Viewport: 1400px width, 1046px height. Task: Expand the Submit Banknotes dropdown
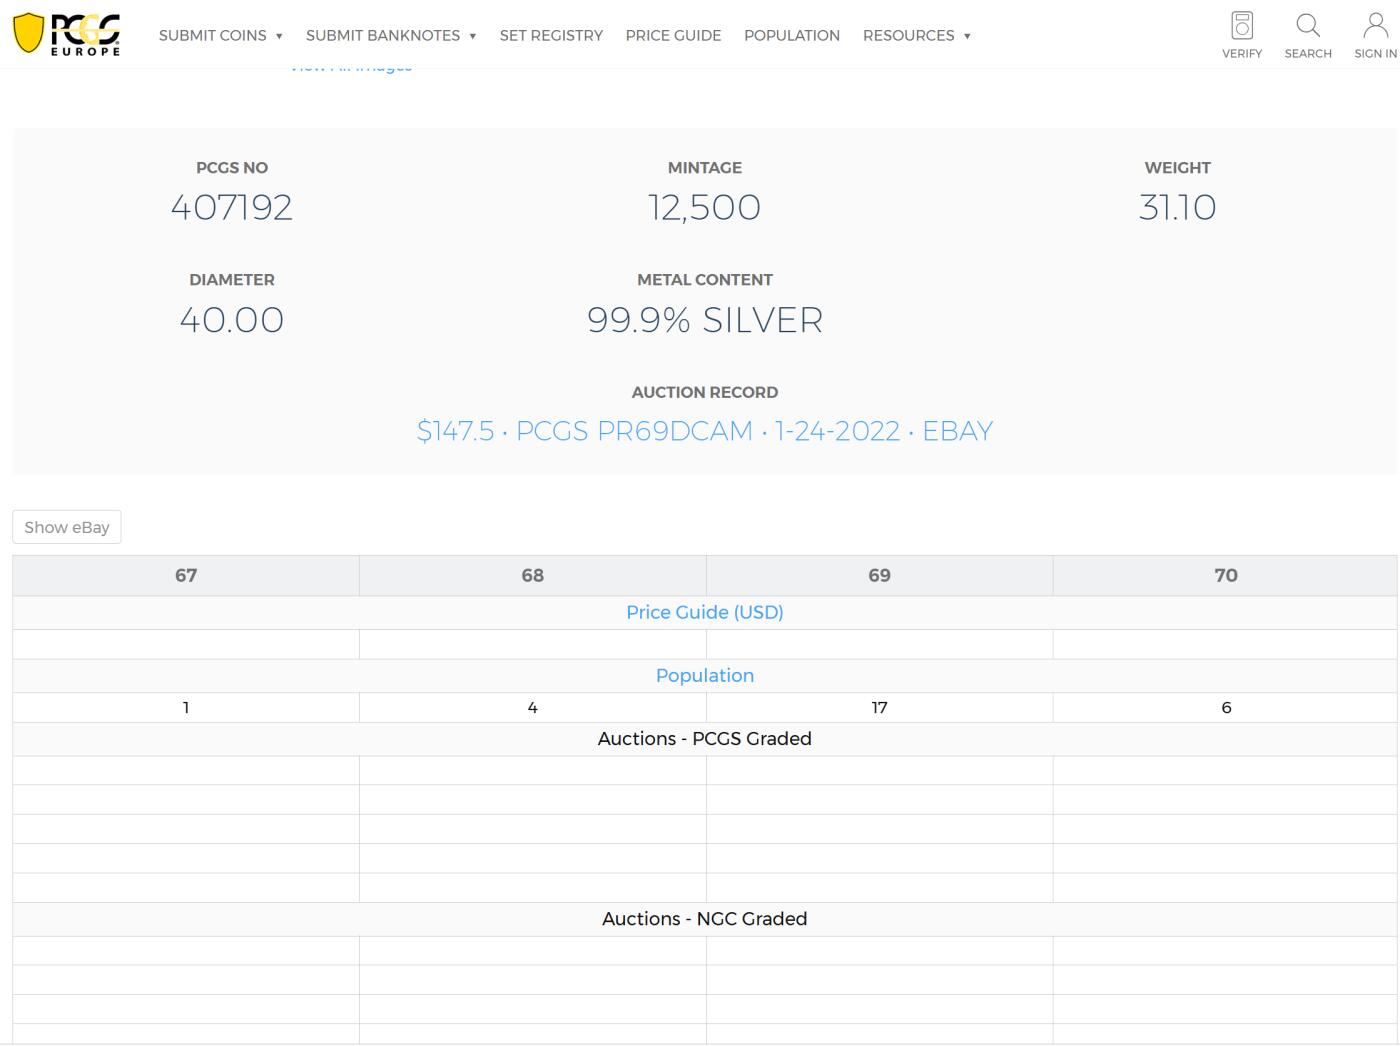point(391,36)
